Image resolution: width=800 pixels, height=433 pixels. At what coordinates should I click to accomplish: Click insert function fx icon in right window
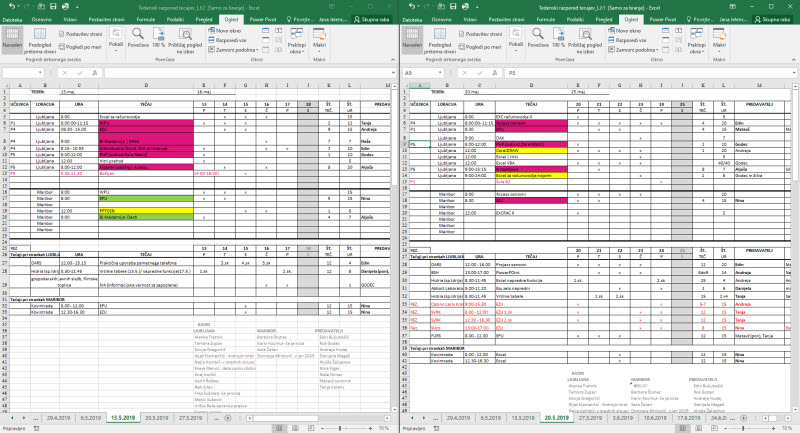coord(494,73)
